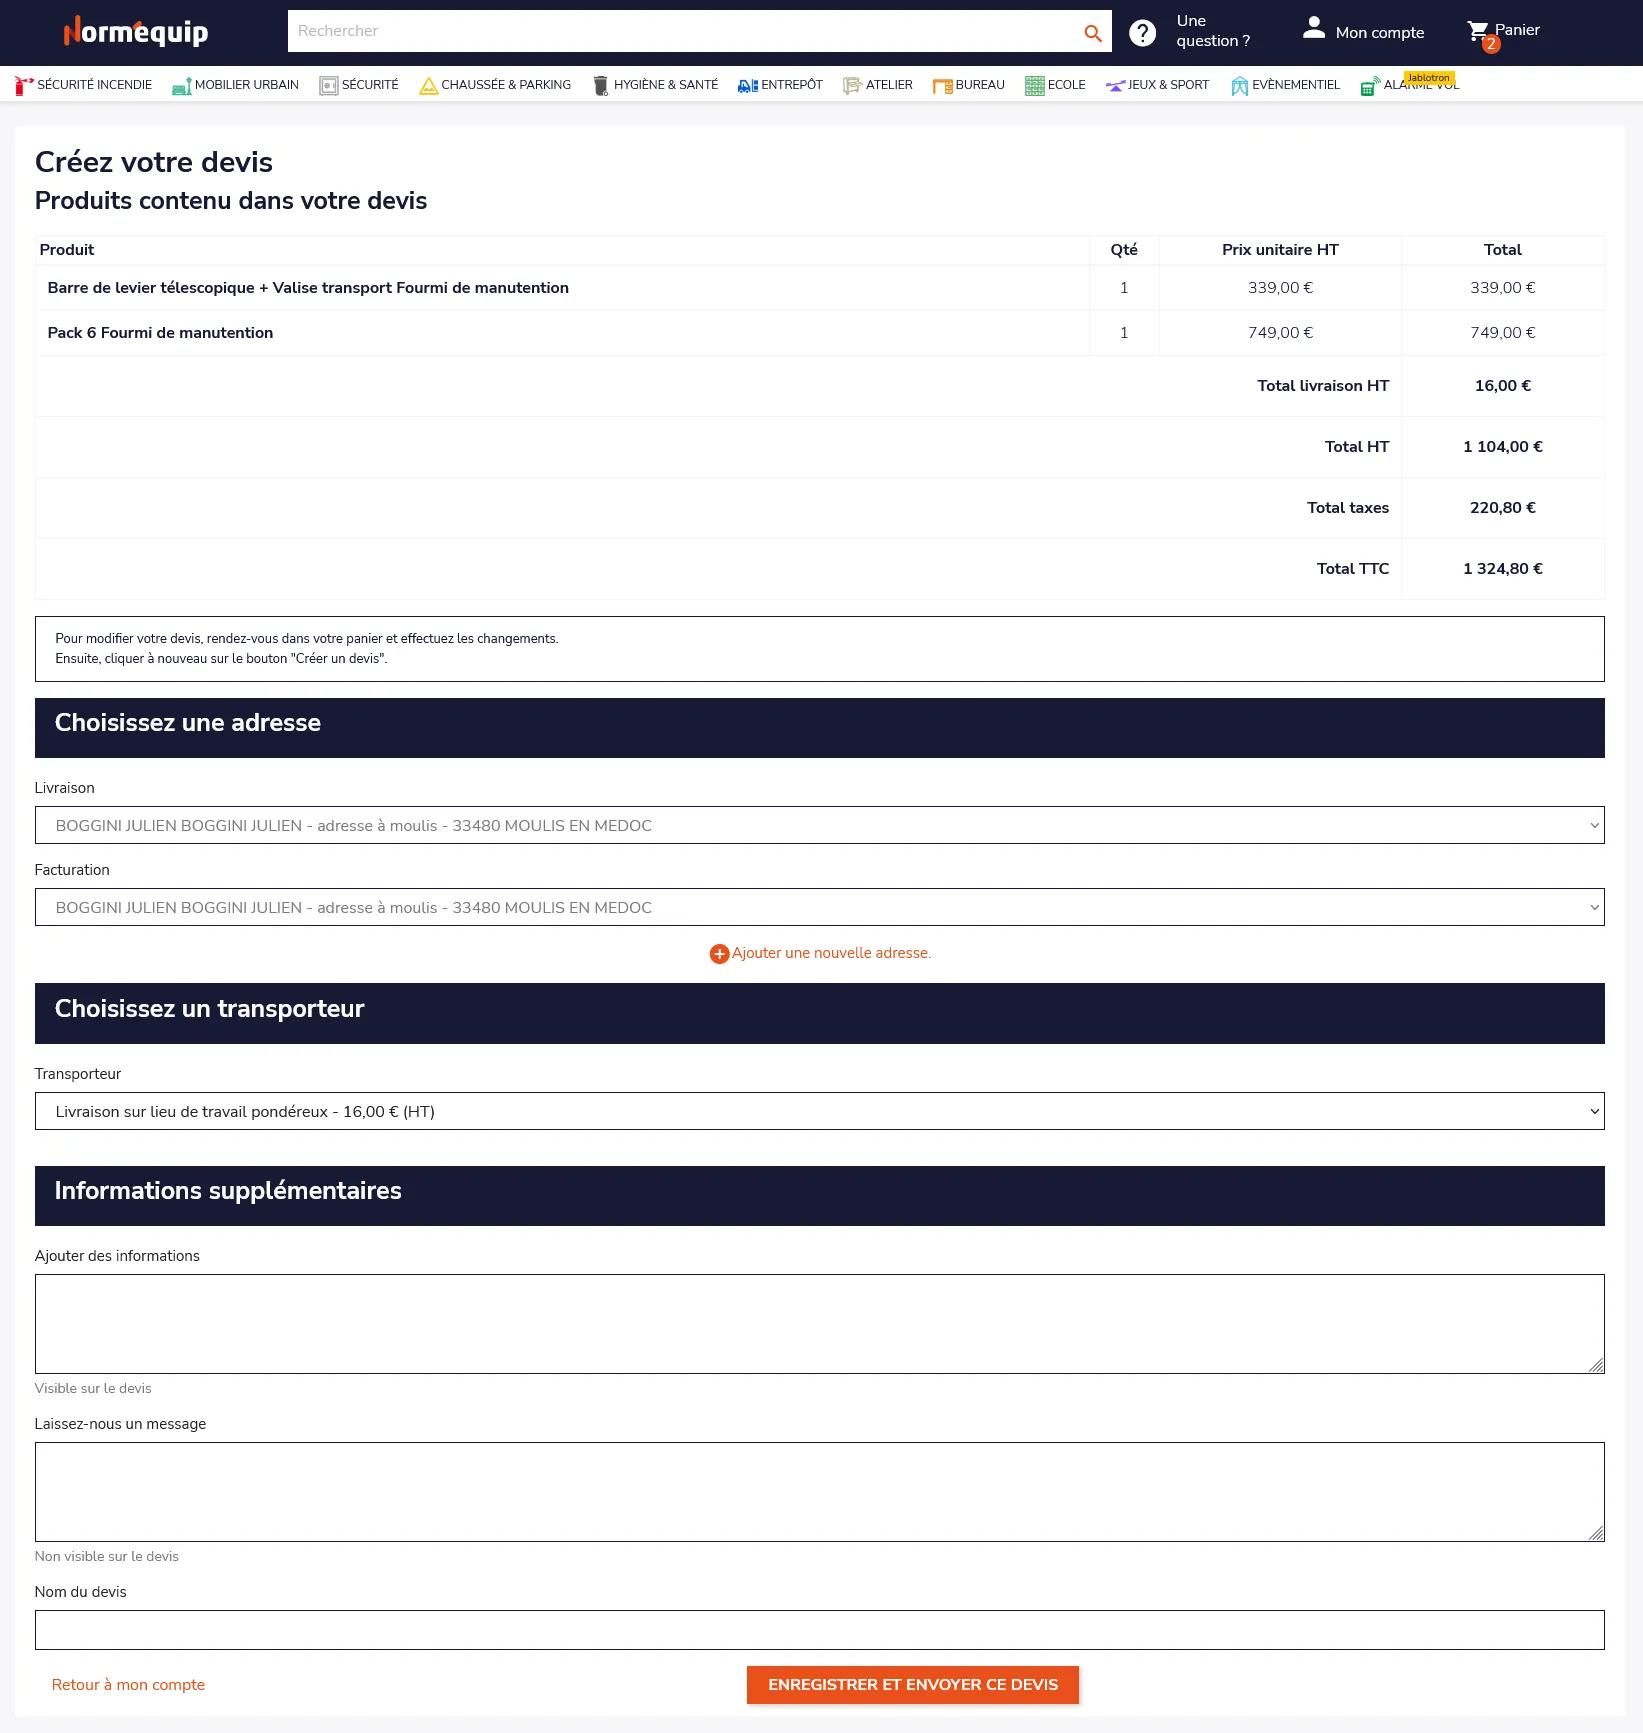Open the Mobilier Urbain menu

click(236, 85)
